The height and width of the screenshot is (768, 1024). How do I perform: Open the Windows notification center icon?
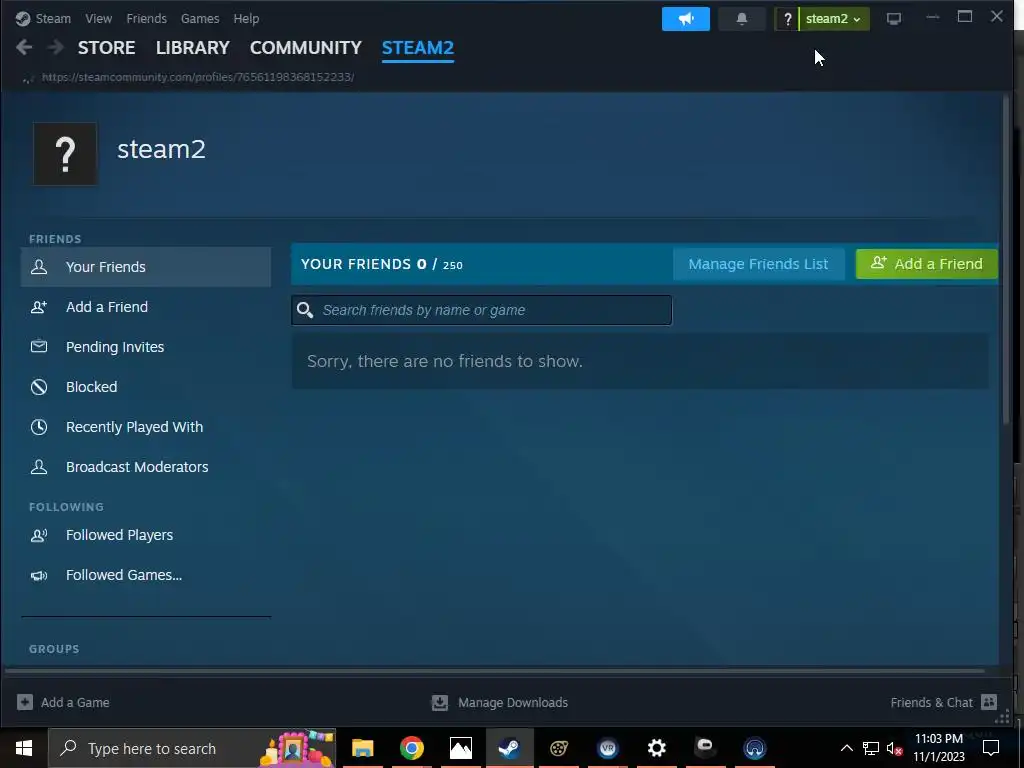pyautogui.click(x=991, y=748)
